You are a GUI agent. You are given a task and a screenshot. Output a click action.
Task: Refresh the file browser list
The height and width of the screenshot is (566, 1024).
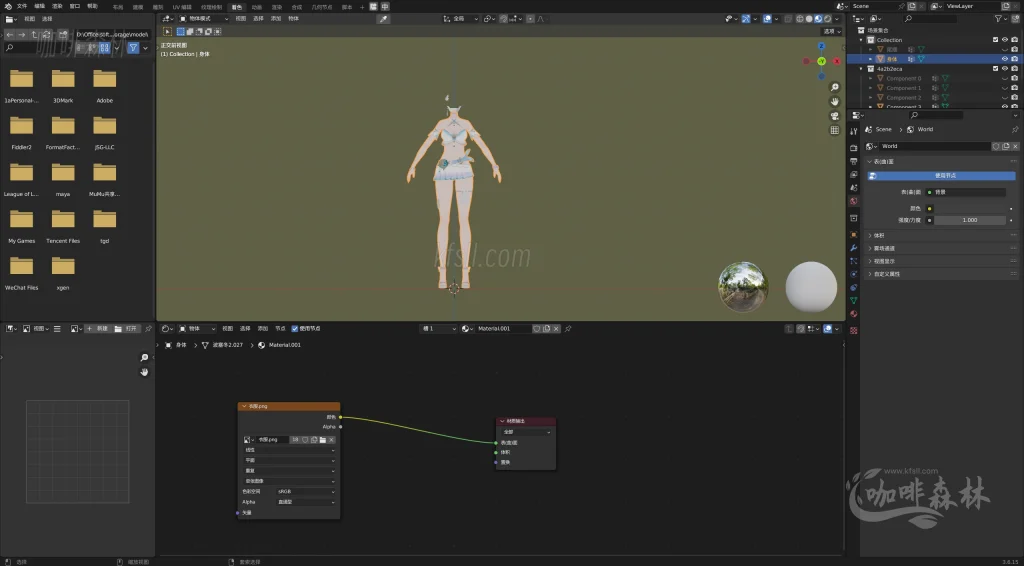point(46,35)
